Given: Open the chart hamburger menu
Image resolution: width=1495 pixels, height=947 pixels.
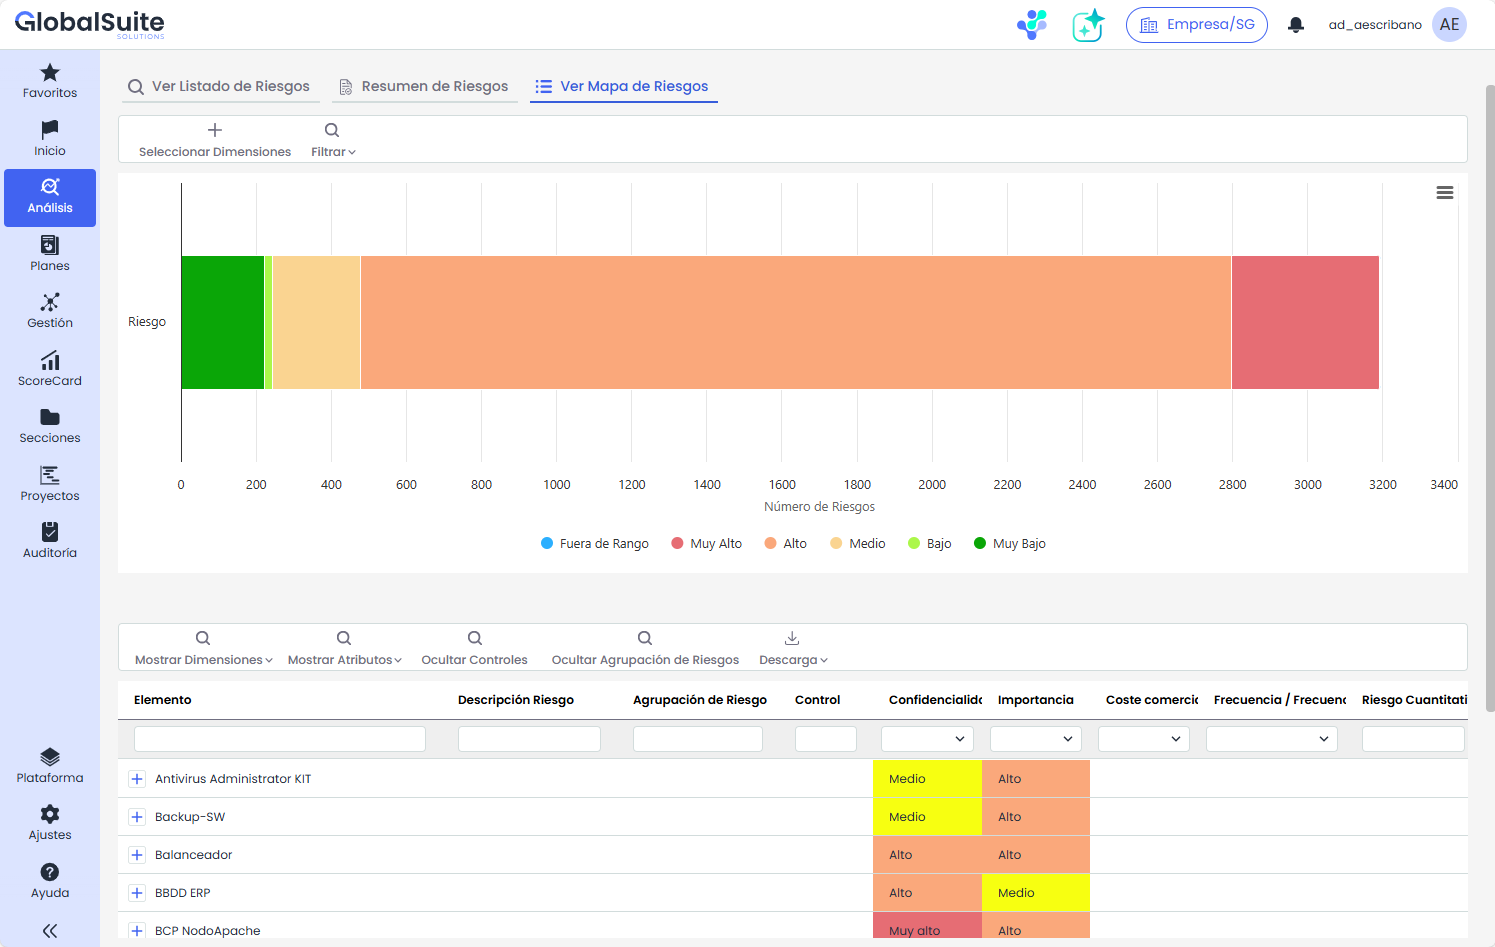Looking at the screenshot, I should click(x=1445, y=193).
